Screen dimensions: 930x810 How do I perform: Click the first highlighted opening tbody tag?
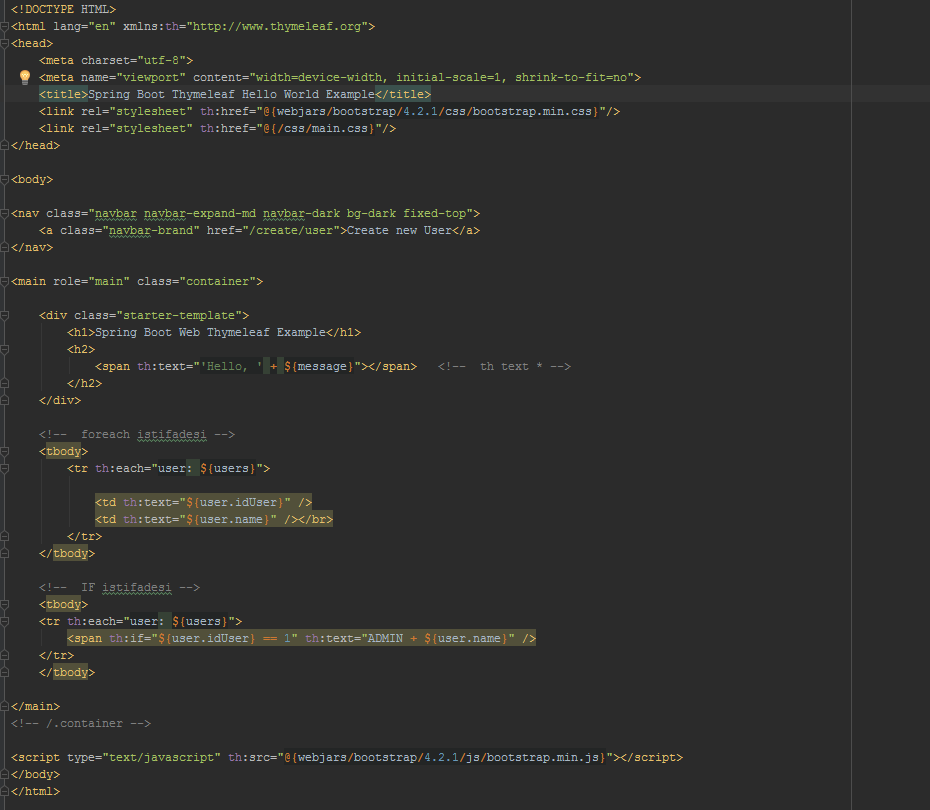pyautogui.click(x=63, y=452)
